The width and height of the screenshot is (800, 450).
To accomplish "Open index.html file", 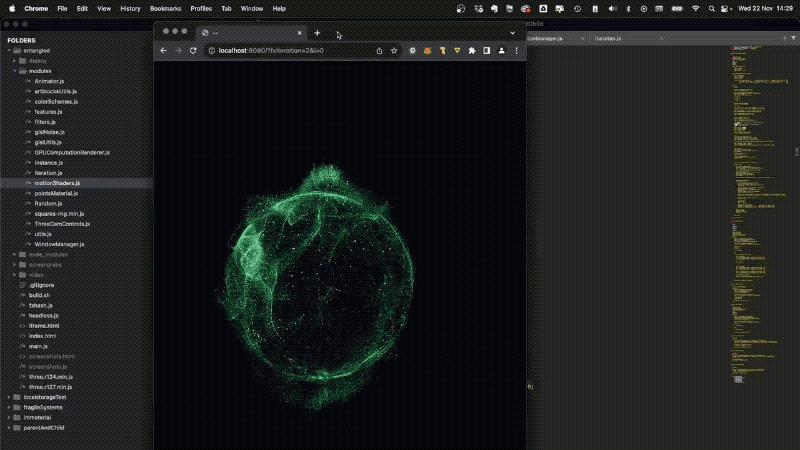I will point(42,336).
